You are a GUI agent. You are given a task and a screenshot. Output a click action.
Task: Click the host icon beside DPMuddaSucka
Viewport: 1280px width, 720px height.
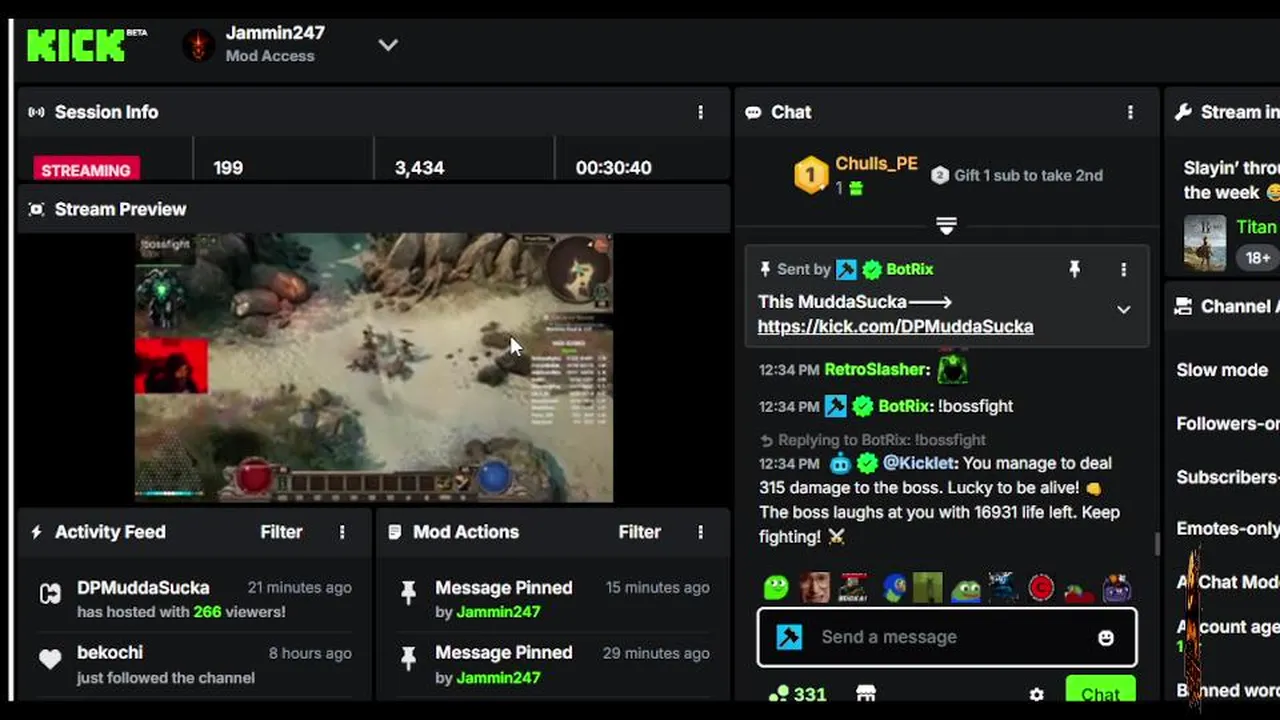click(x=50, y=594)
